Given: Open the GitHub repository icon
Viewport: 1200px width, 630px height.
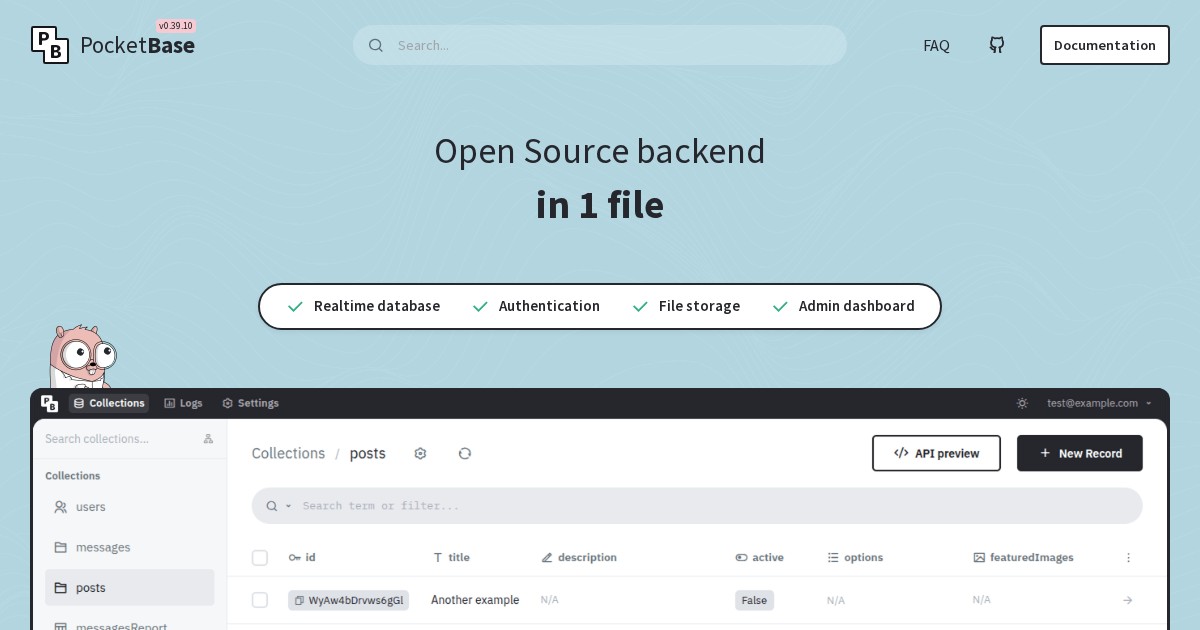Looking at the screenshot, I should pyautogui.click(x=997, y=45).
